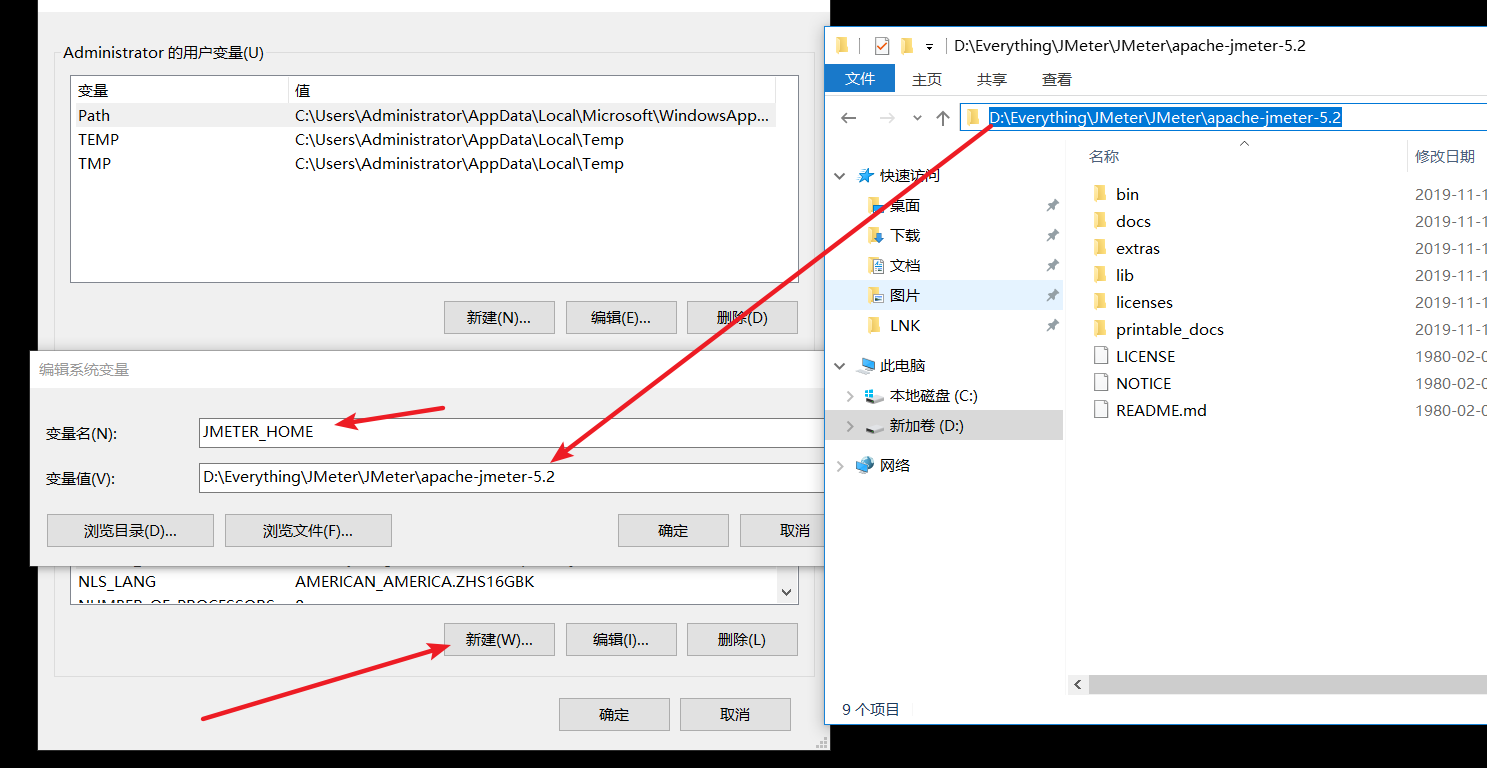Go forward in Explorer navigation
Screen dimensions: 1487x768
click(x=886, y=118)
